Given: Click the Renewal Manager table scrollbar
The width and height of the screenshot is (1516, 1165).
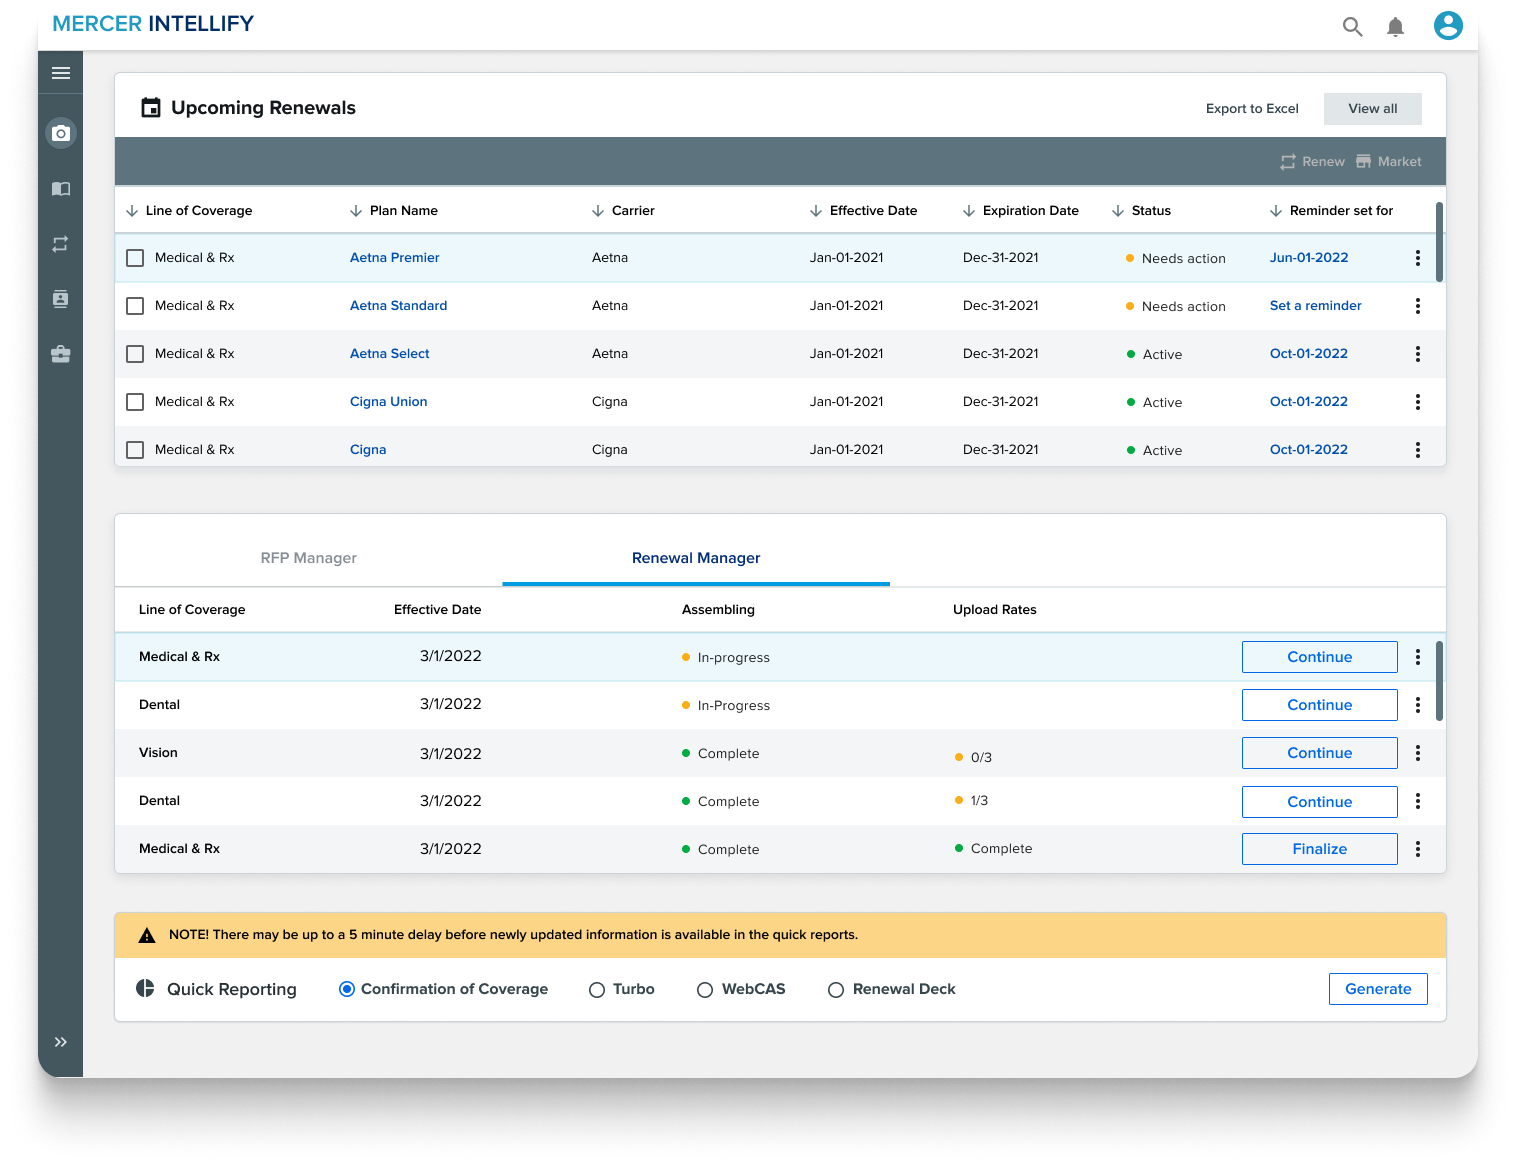Looking at the screenshot, I should [x=1439, y=681].
